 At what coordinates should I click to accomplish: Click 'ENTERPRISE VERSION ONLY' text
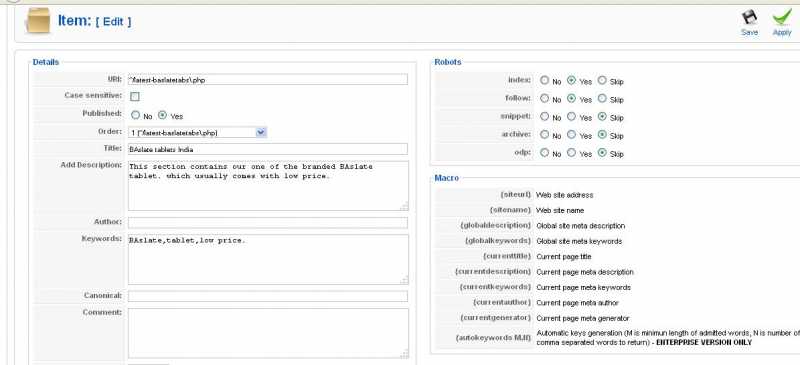pos(704,342)
